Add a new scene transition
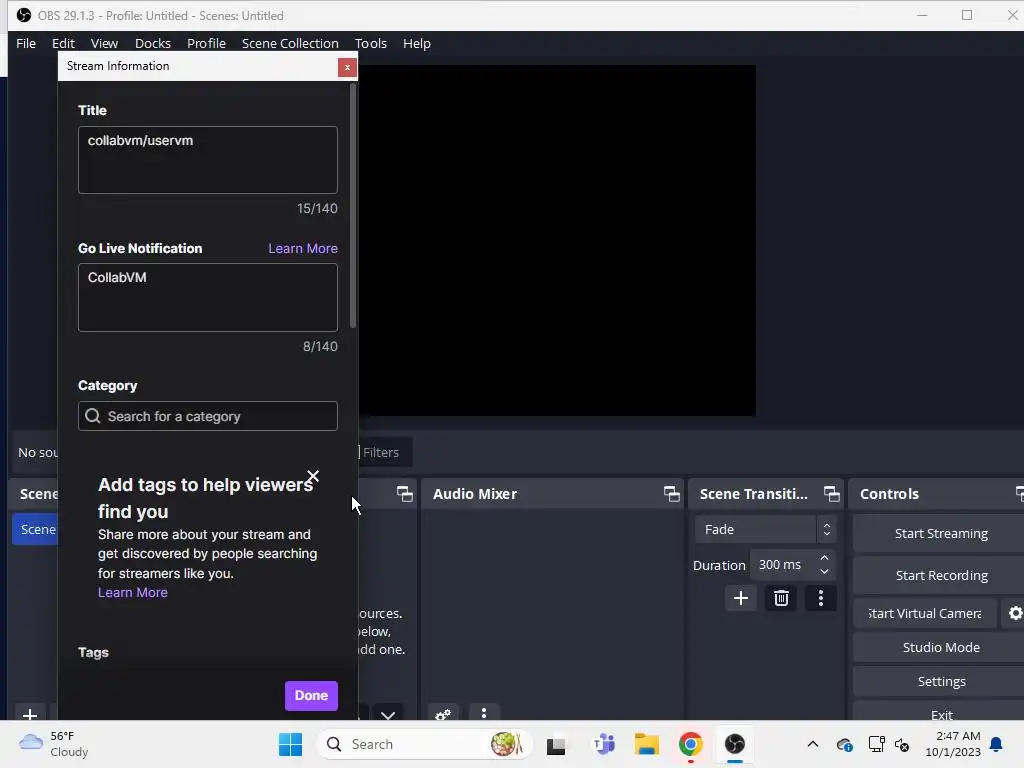 741,598
